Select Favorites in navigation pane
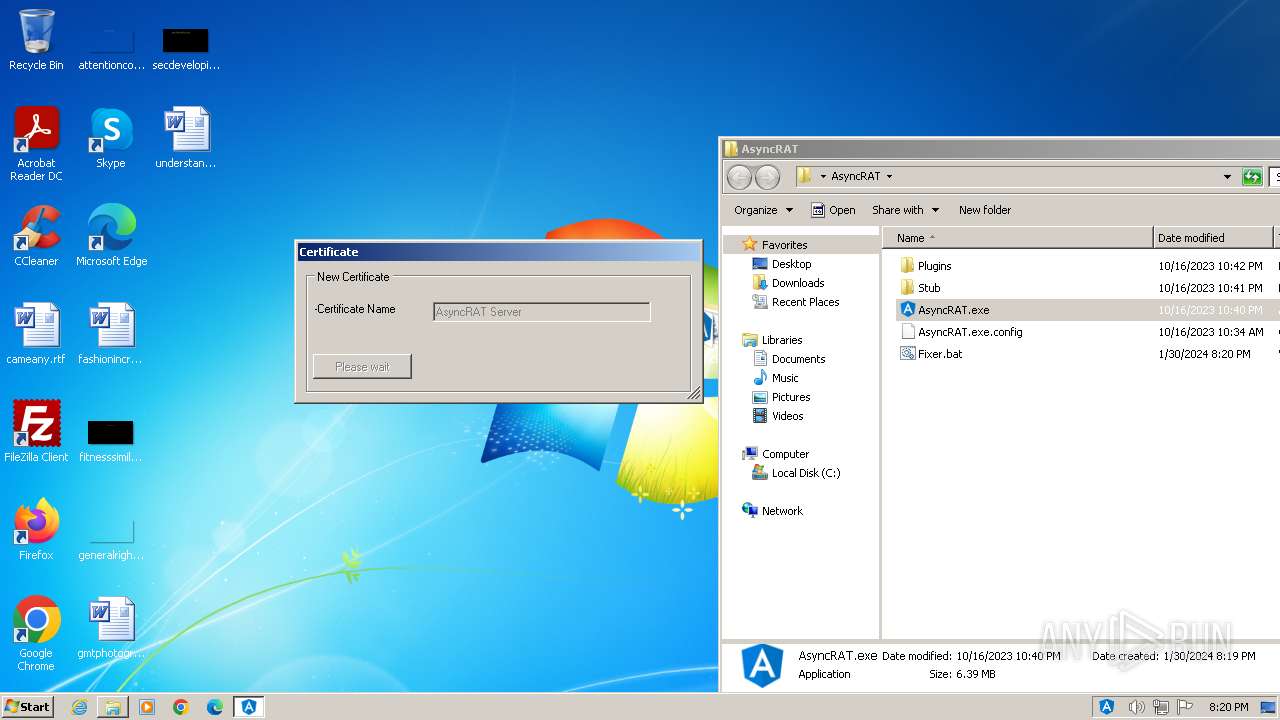The image size is (1280, 720). tap(774, 245)
